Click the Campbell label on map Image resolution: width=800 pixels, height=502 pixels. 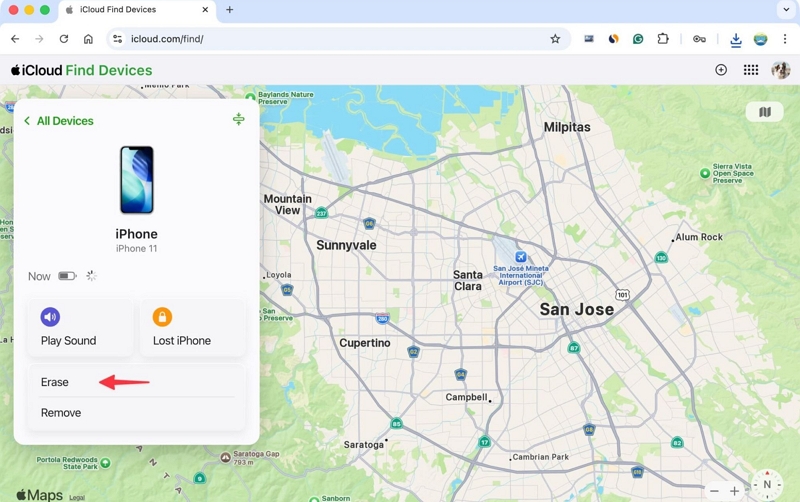click(x=466, y=397)
